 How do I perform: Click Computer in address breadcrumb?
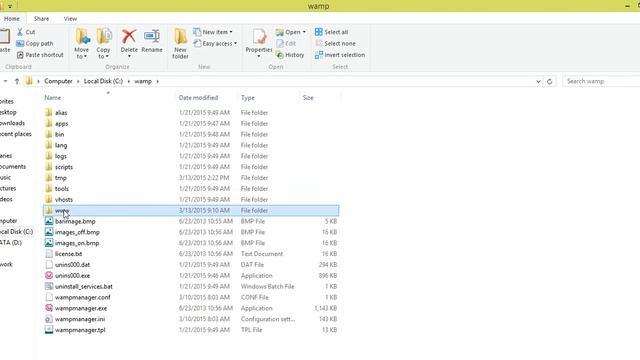tap(58, 81)
